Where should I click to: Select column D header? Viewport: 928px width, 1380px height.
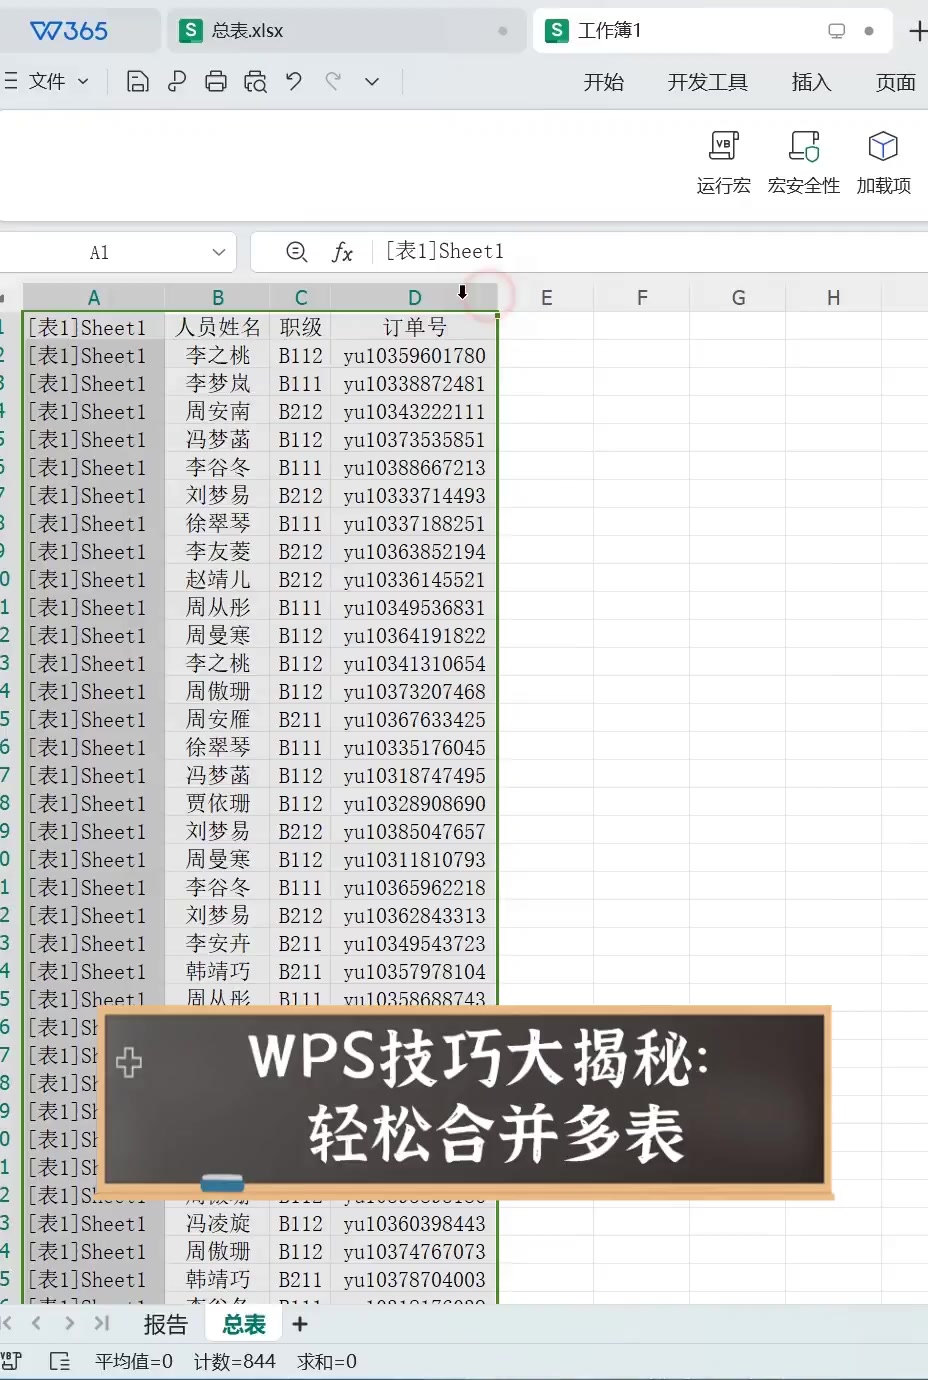[x=414, y=297]
